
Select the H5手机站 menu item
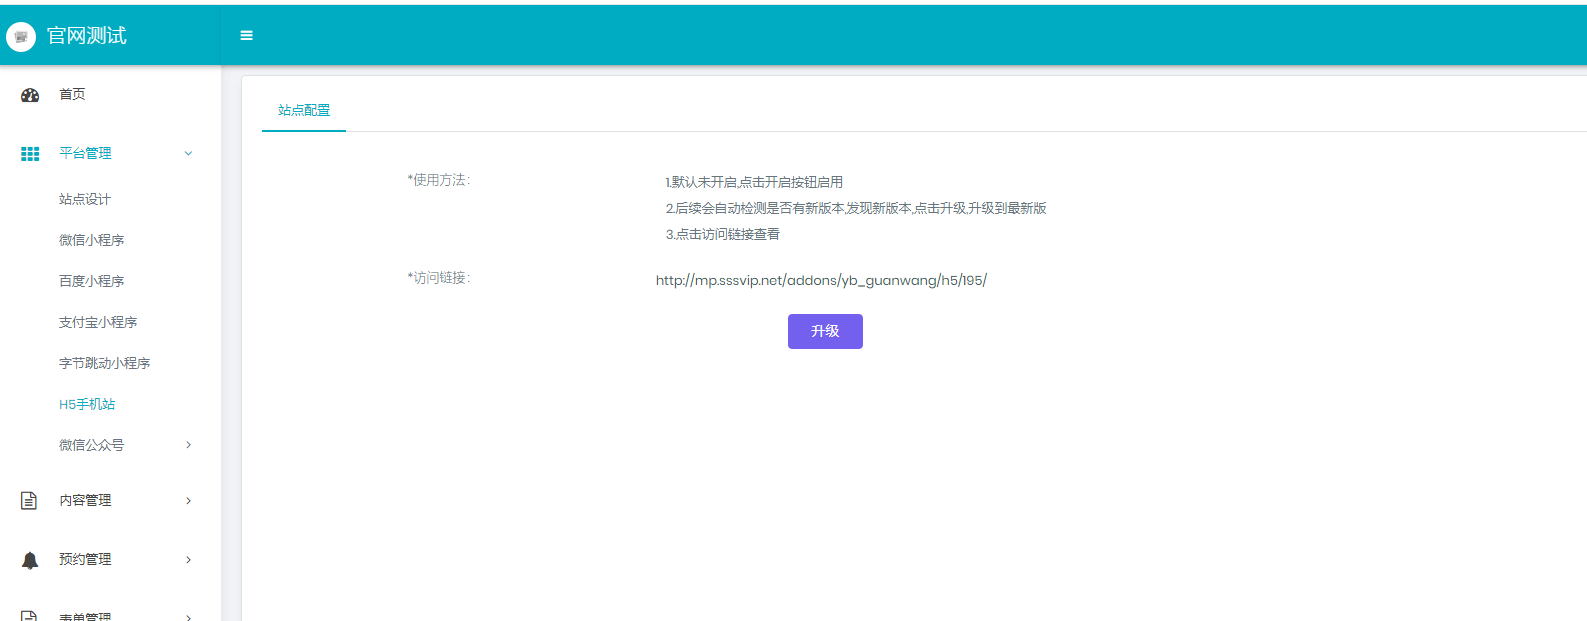pos(87,404)
